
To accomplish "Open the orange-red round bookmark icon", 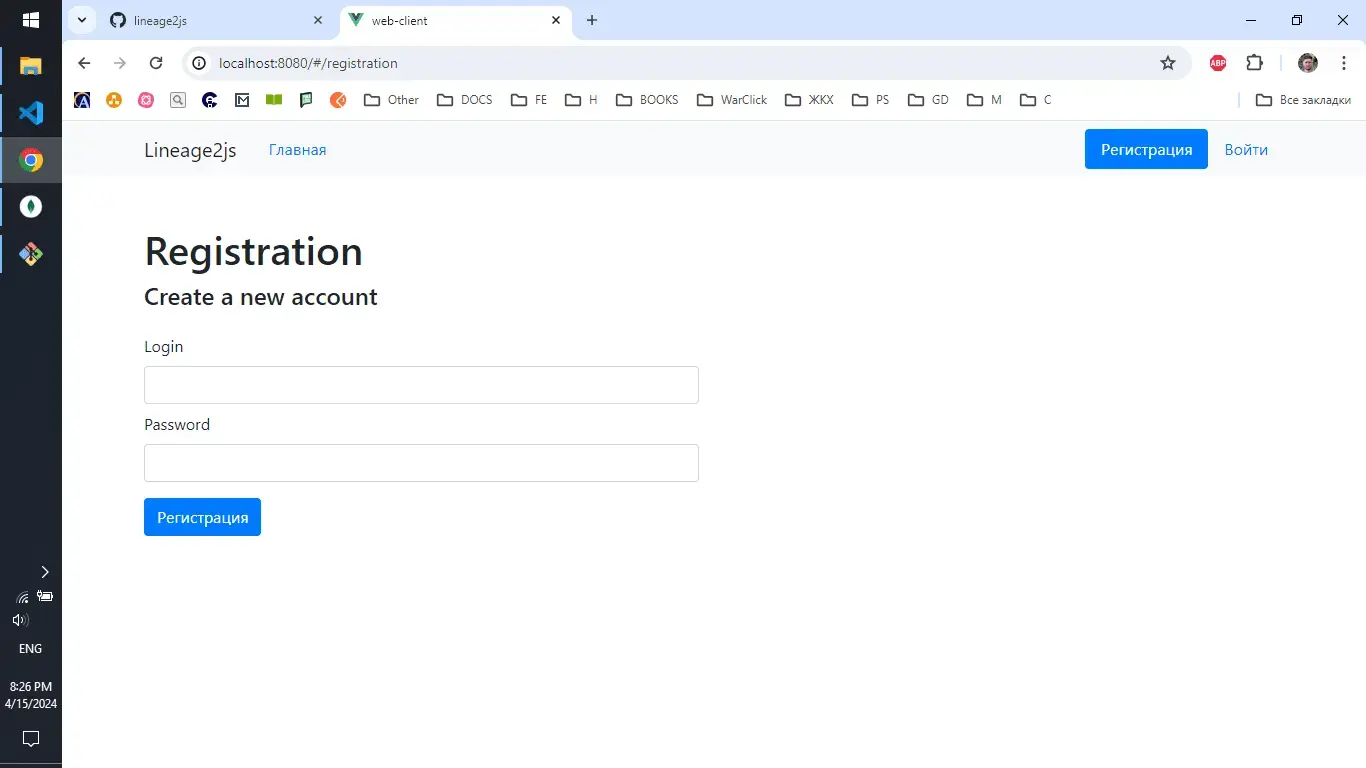I will [x=338, y=100].
